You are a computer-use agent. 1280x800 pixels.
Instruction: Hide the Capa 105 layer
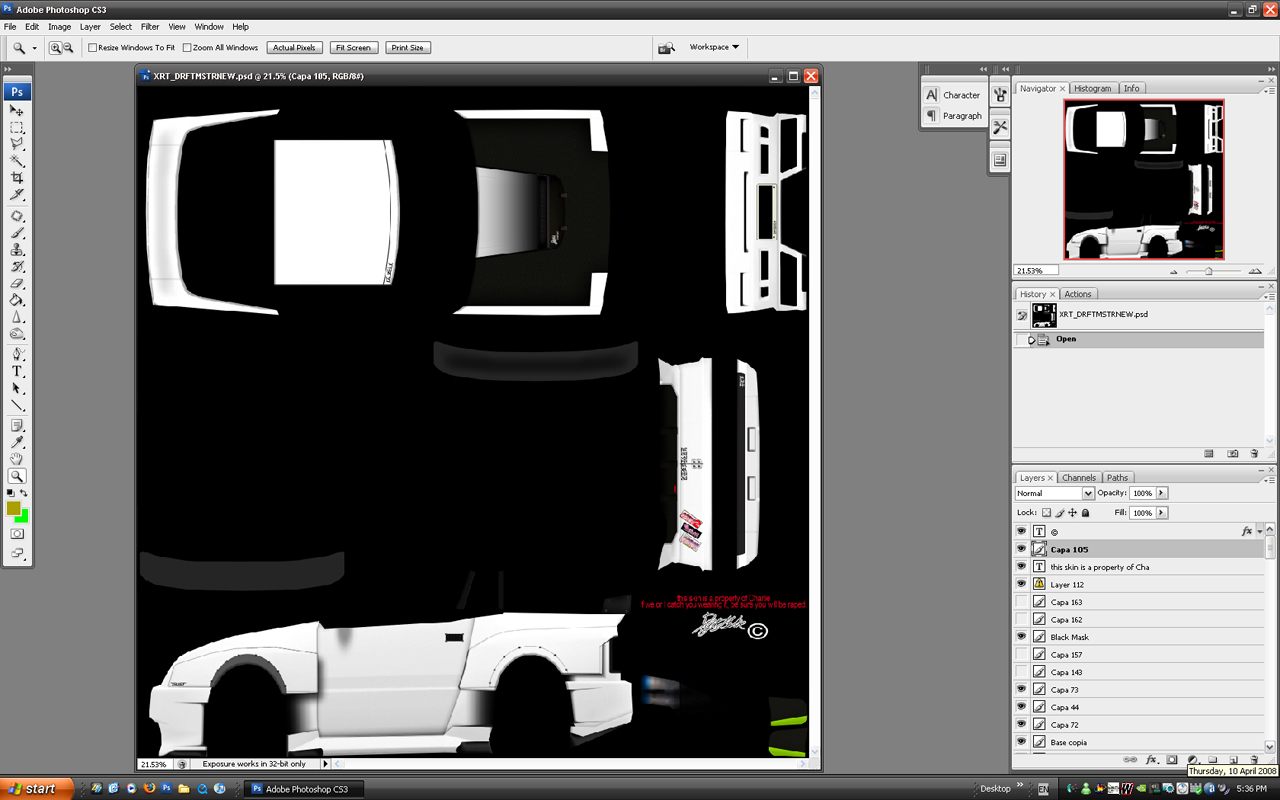coord(1021,549)
